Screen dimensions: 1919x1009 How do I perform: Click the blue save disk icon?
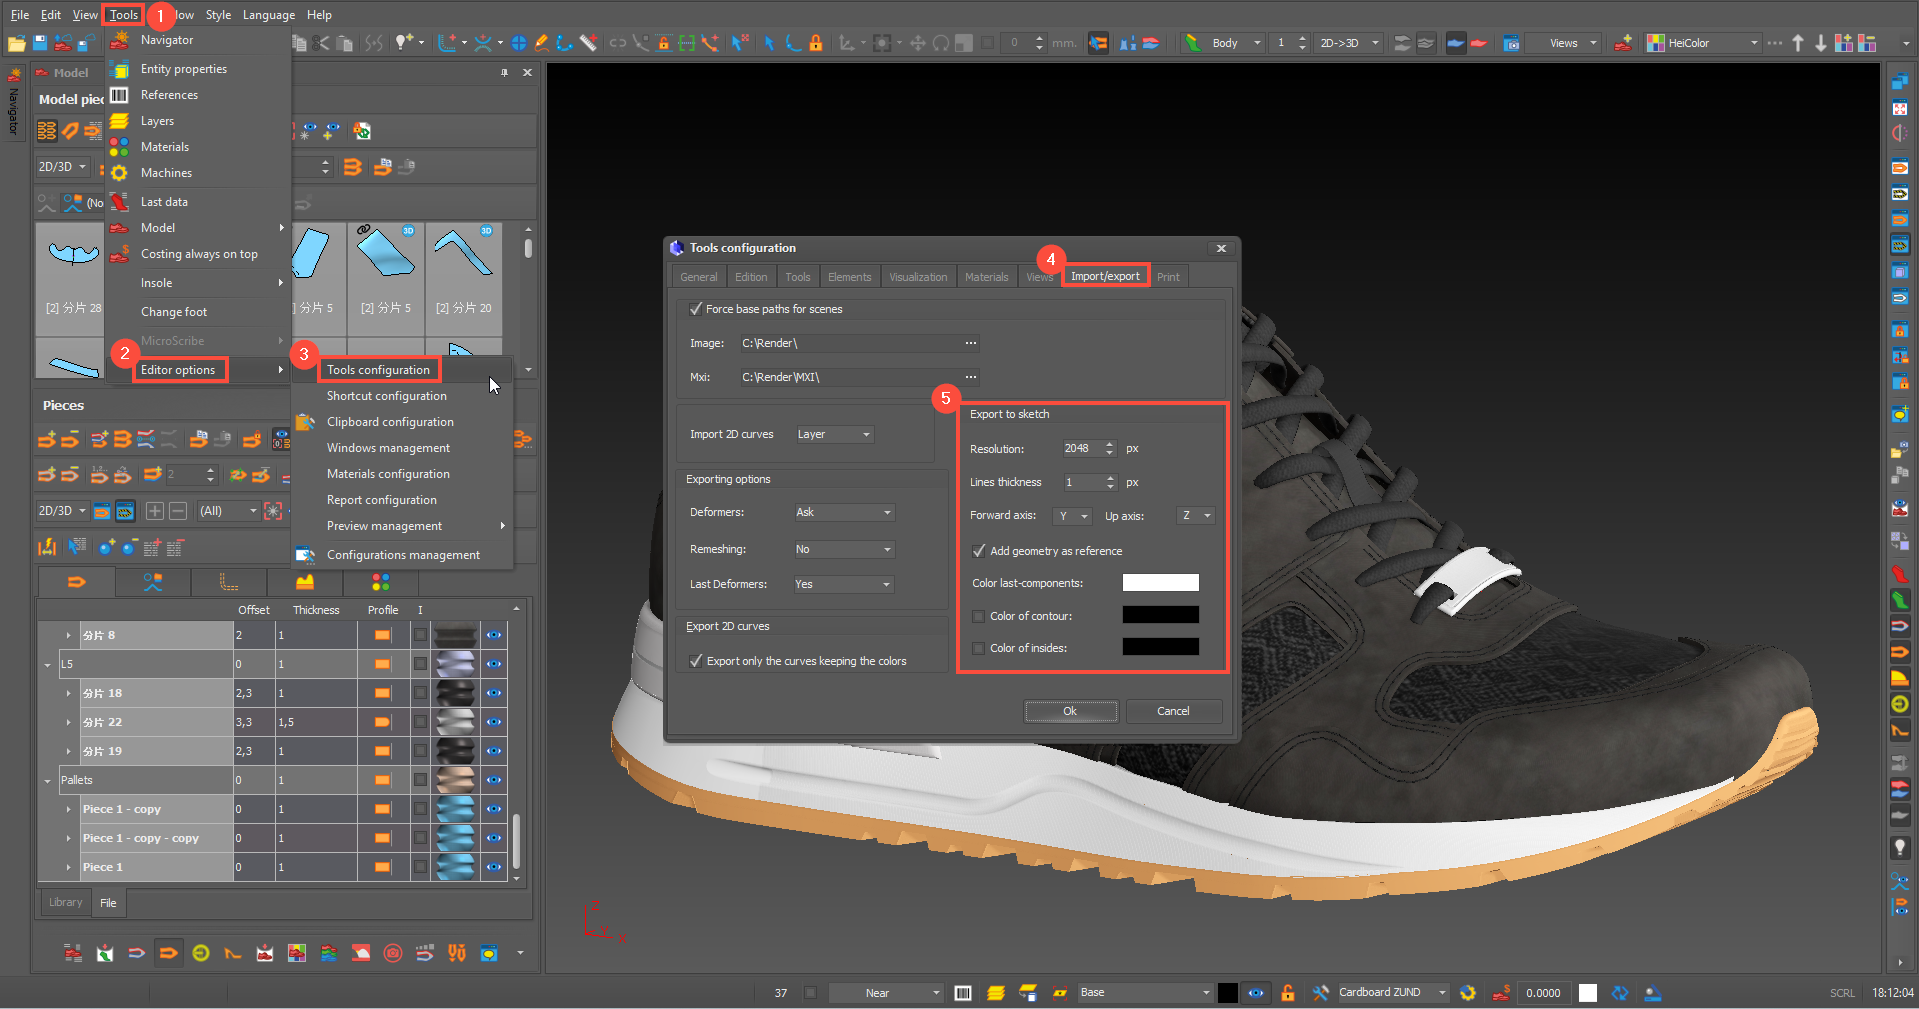[40, 43]
